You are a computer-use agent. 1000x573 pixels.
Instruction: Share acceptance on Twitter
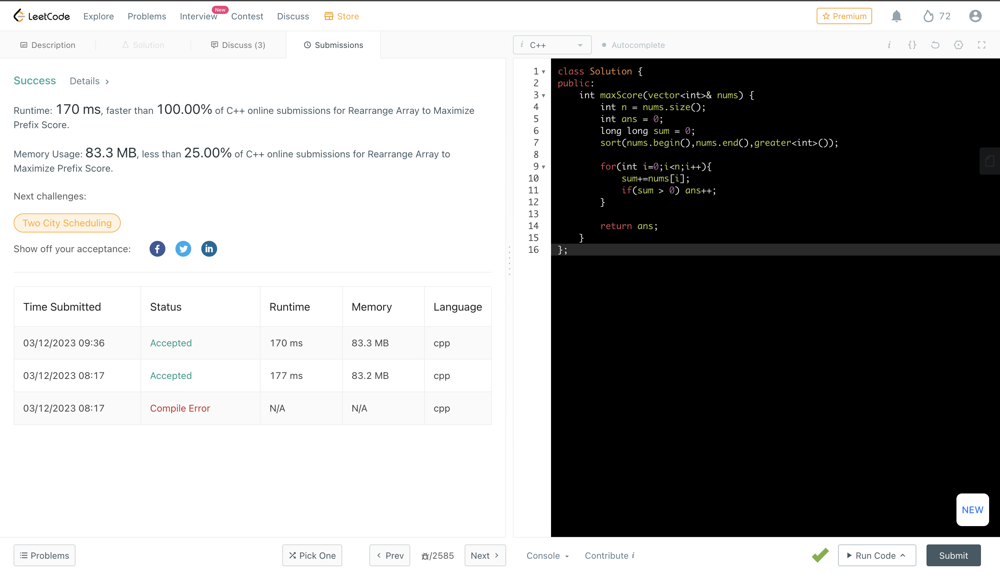click(x=183, y=249)
